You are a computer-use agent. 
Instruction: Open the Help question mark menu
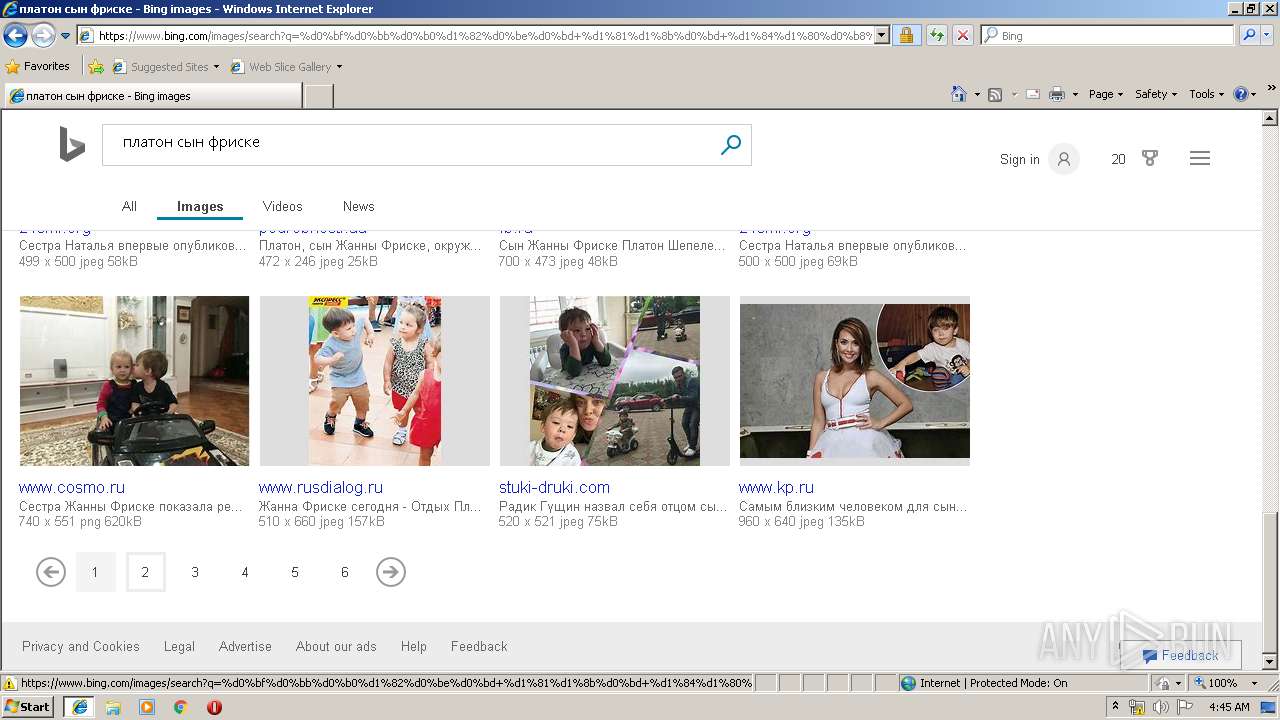click(x=1245, y=94)
